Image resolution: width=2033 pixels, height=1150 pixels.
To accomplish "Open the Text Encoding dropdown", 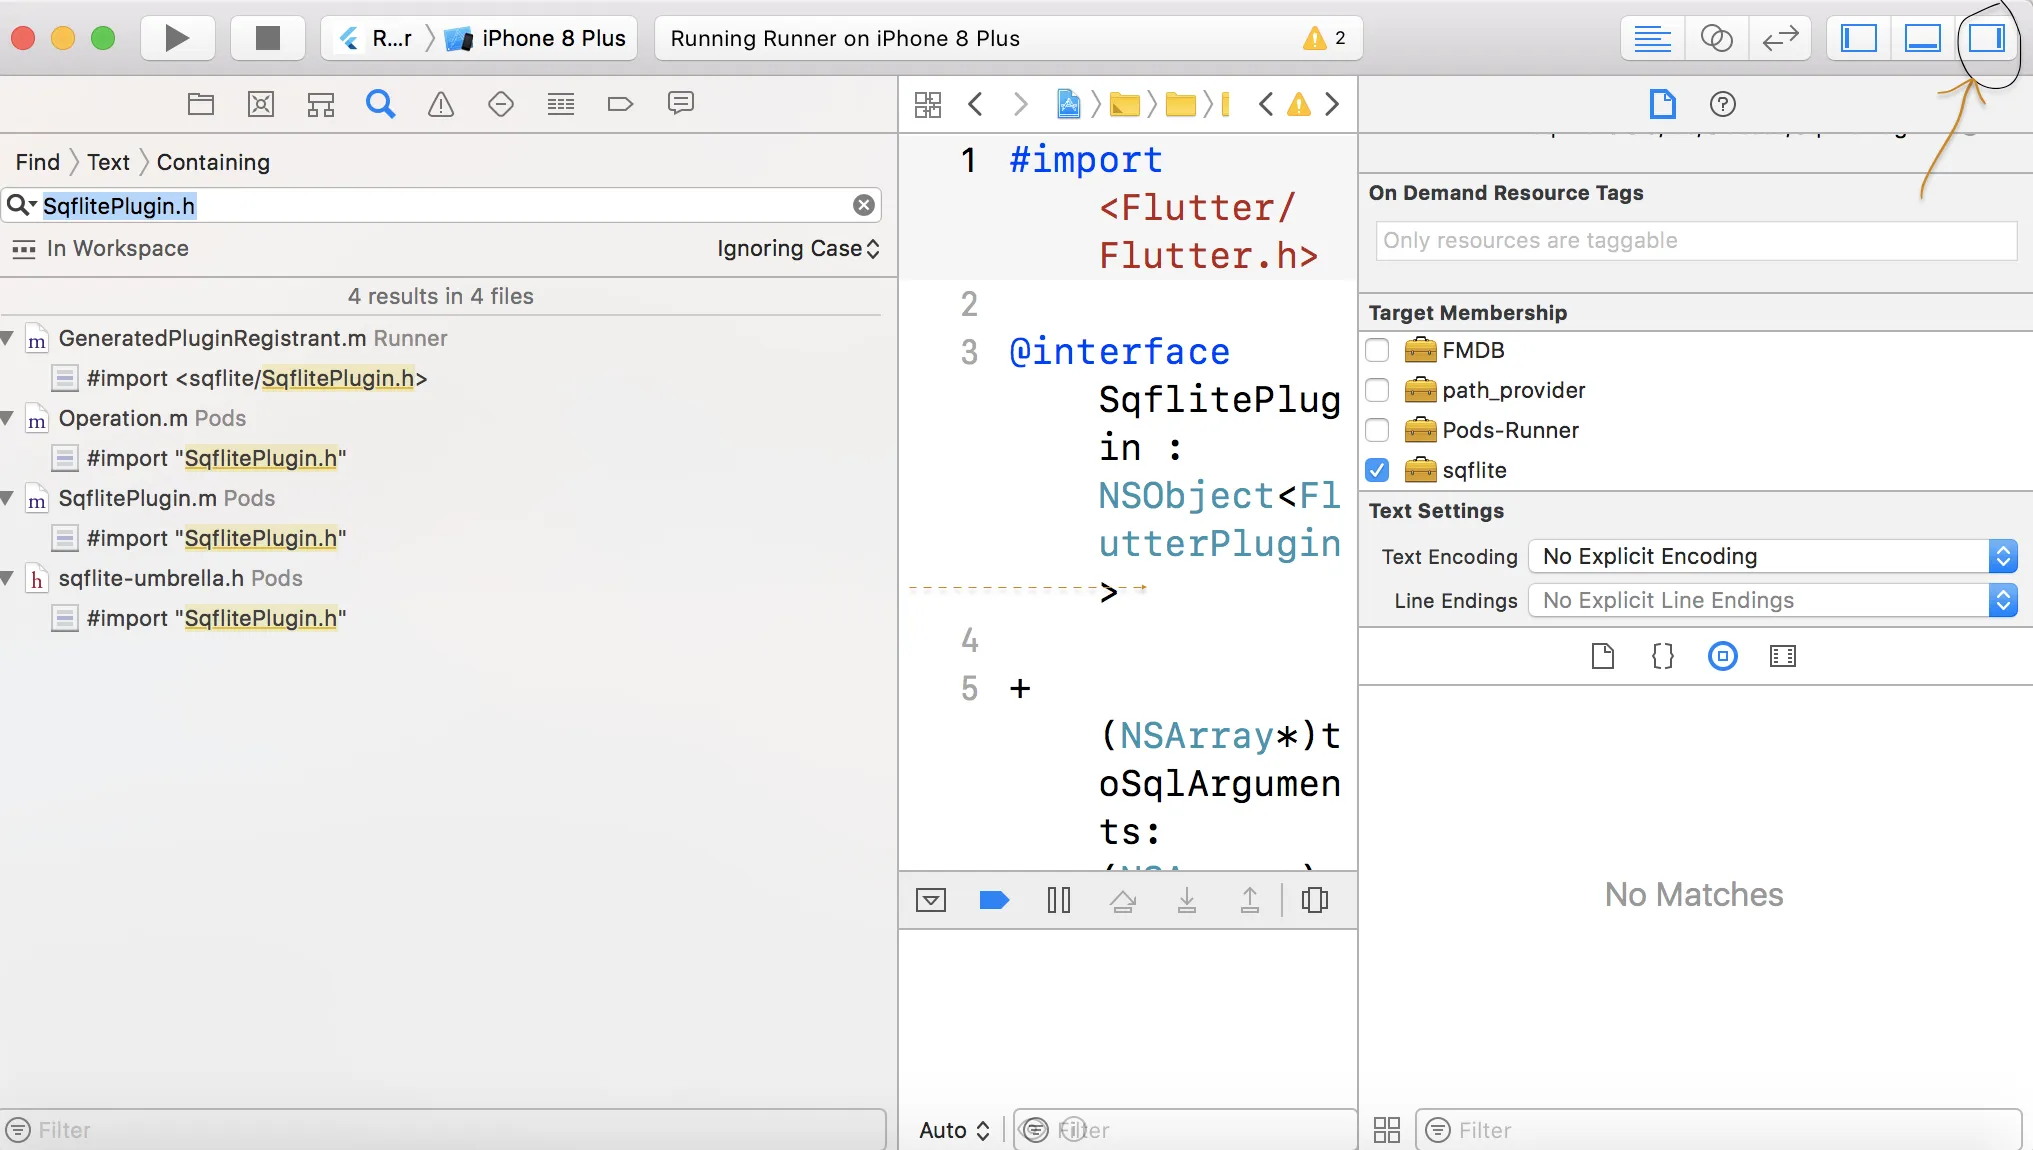I will 1772,556.
